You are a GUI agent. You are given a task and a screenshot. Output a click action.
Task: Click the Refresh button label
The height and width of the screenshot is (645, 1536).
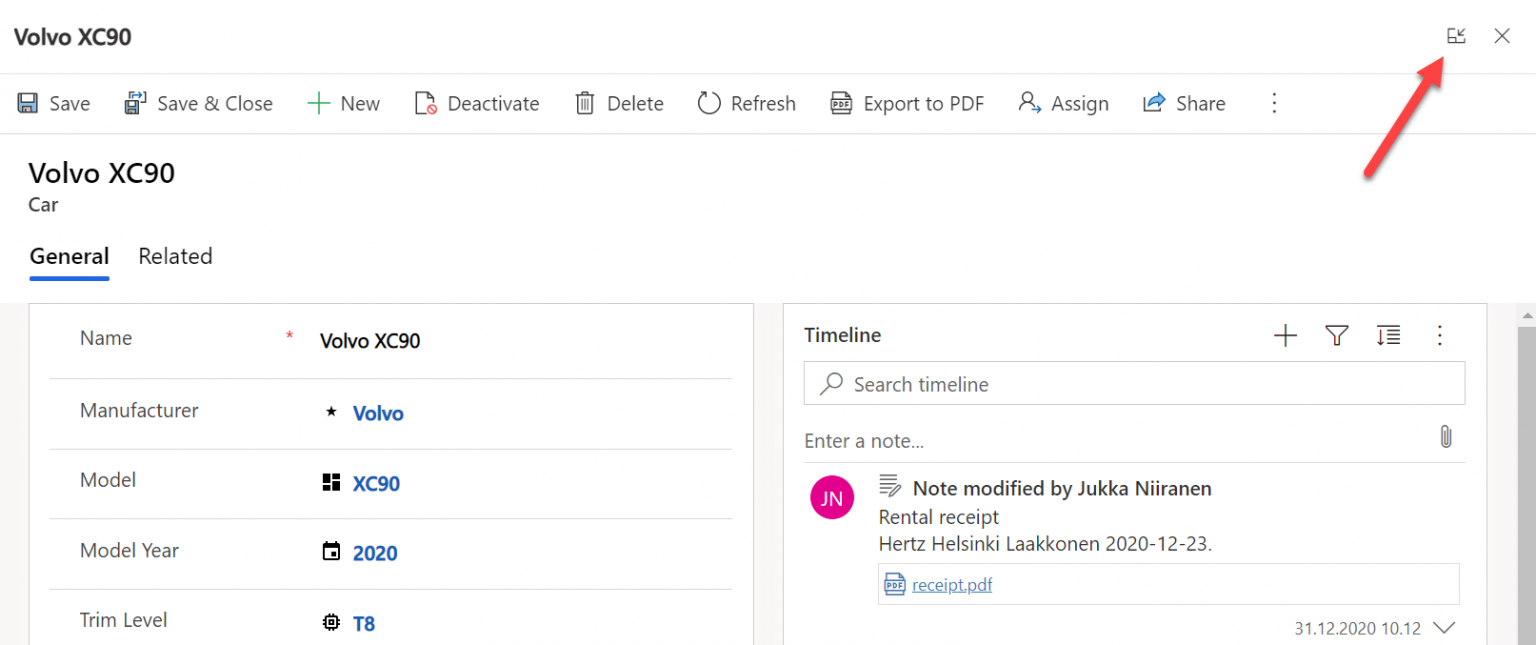(x=763, y=104)
